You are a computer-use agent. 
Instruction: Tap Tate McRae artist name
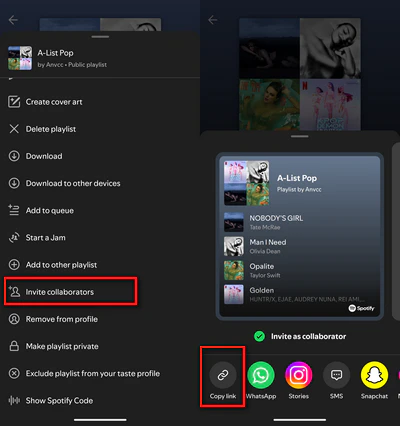pos(265,227)
